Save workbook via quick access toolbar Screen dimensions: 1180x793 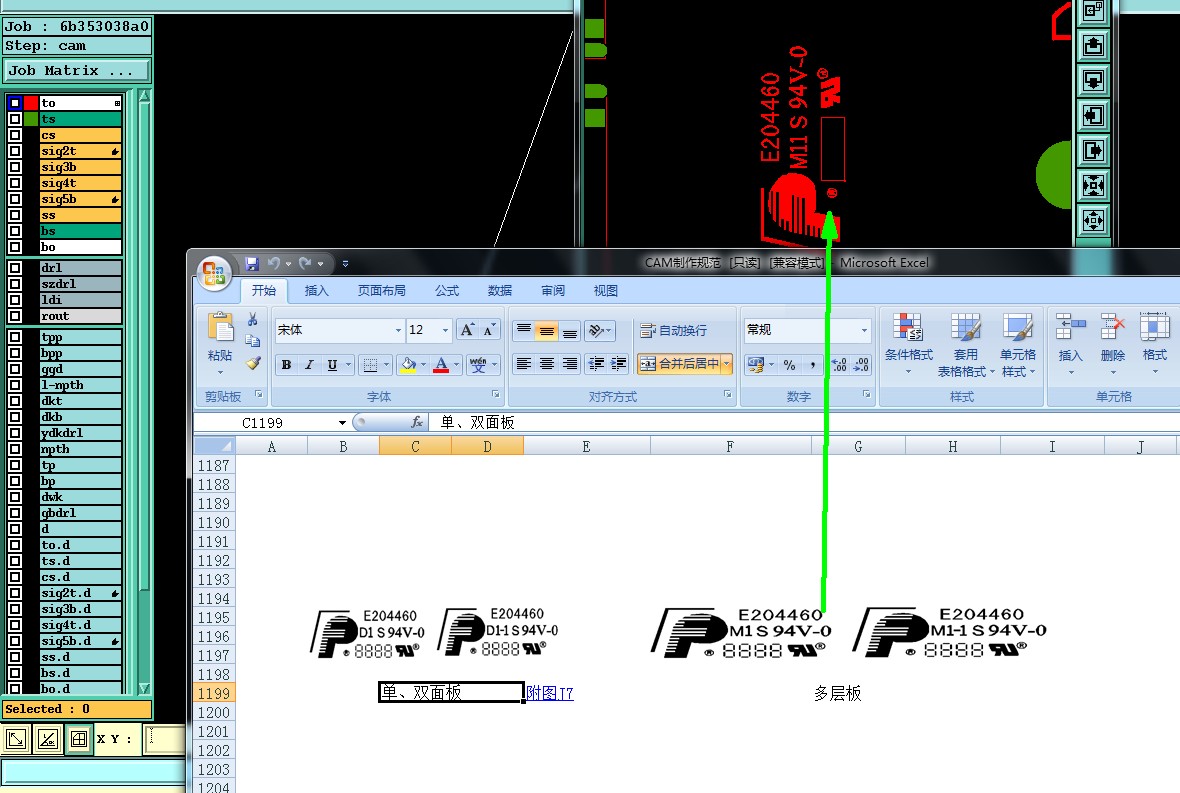click(x=252, y=263)
